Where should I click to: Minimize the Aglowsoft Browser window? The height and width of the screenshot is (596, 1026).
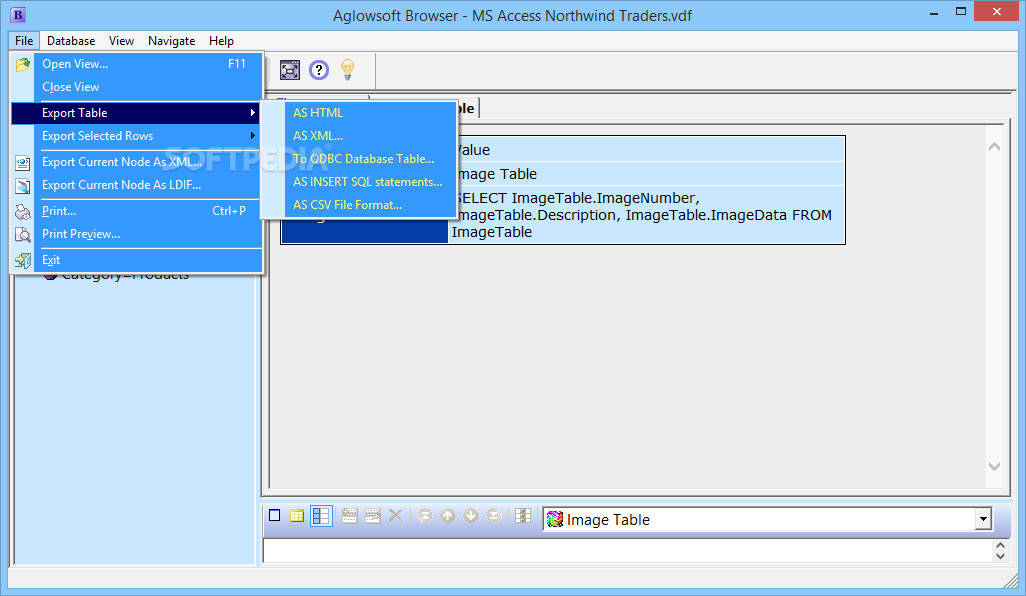coord(934,12)
